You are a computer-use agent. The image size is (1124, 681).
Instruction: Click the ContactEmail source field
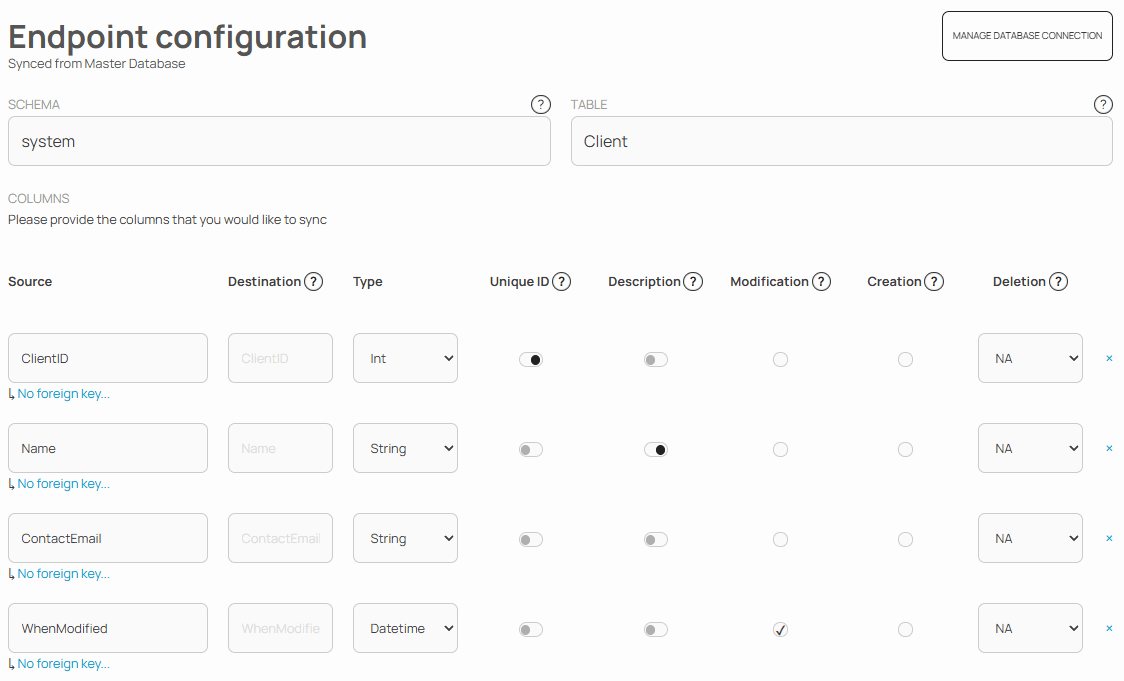pyautogui.click(x=108, y=538)
